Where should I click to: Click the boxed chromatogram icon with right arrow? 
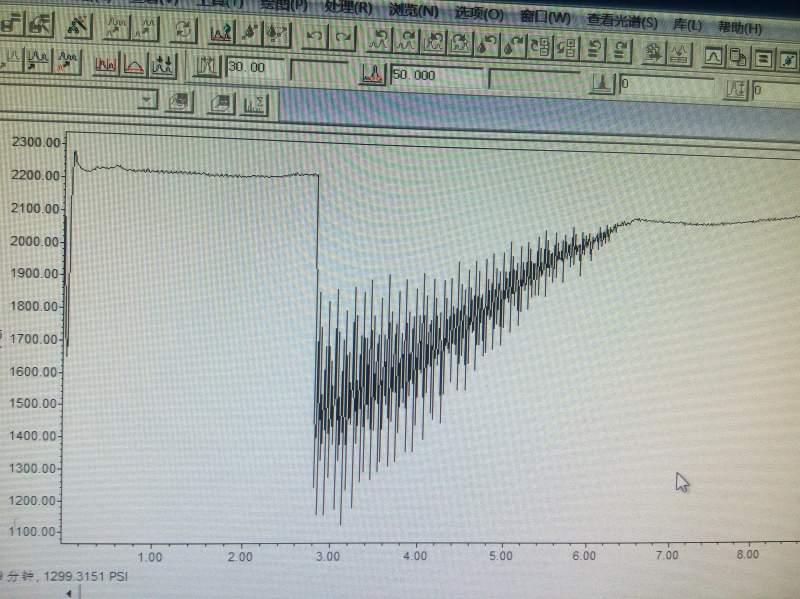[x=461, y=44]
